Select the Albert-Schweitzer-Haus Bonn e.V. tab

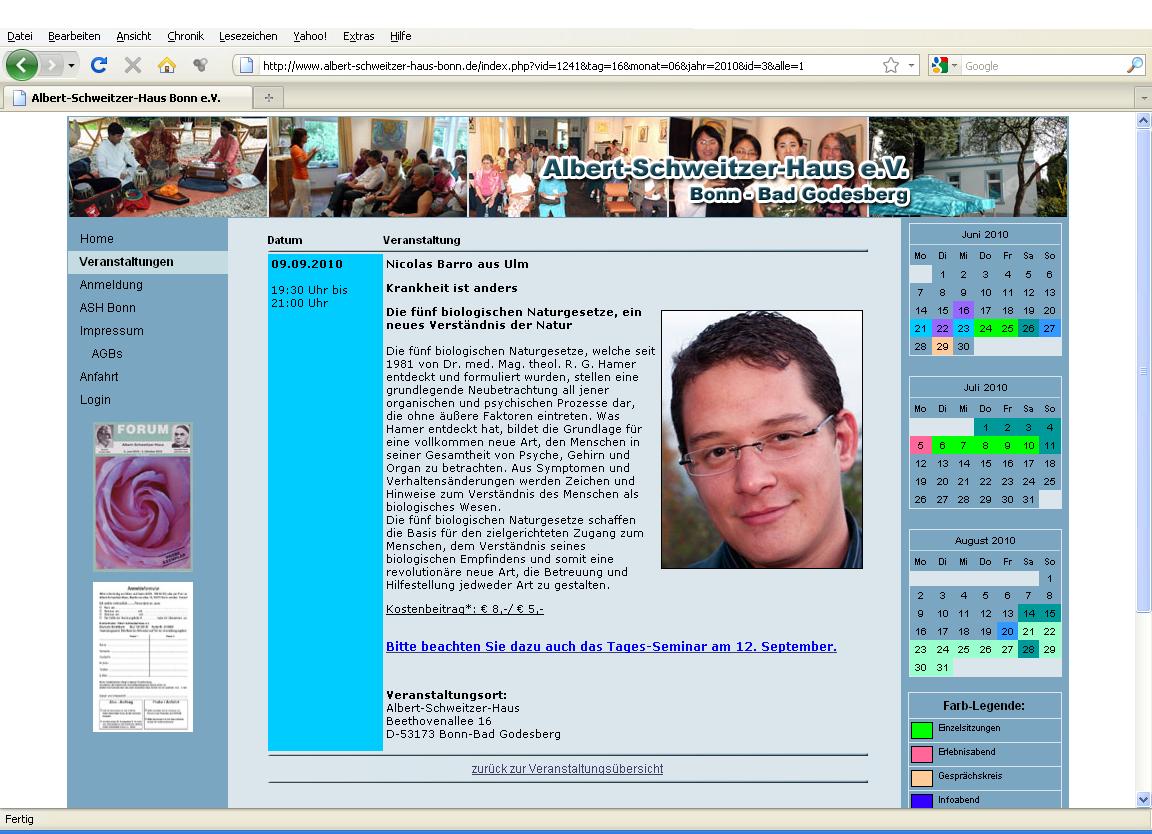point(125,98)
